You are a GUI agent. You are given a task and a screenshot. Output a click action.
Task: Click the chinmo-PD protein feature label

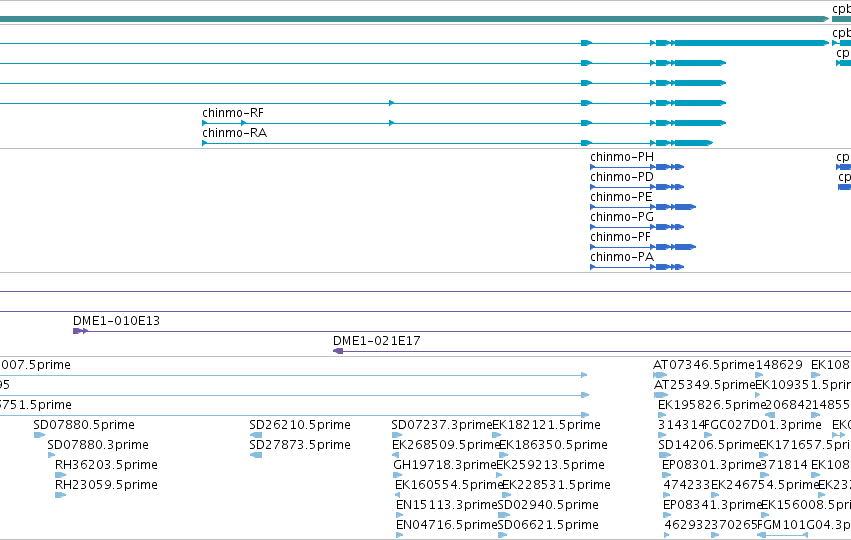[x=622, y=177]
